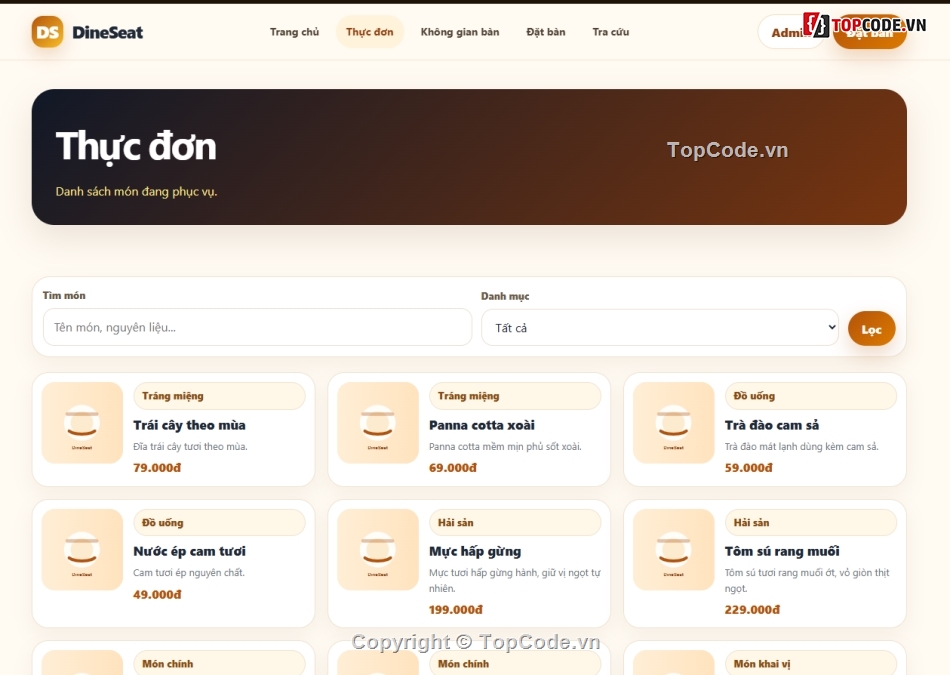Select the Trái cây theo mùa title
The height and width of the screenshot is (675, 950).
click(x=189, y=425)
